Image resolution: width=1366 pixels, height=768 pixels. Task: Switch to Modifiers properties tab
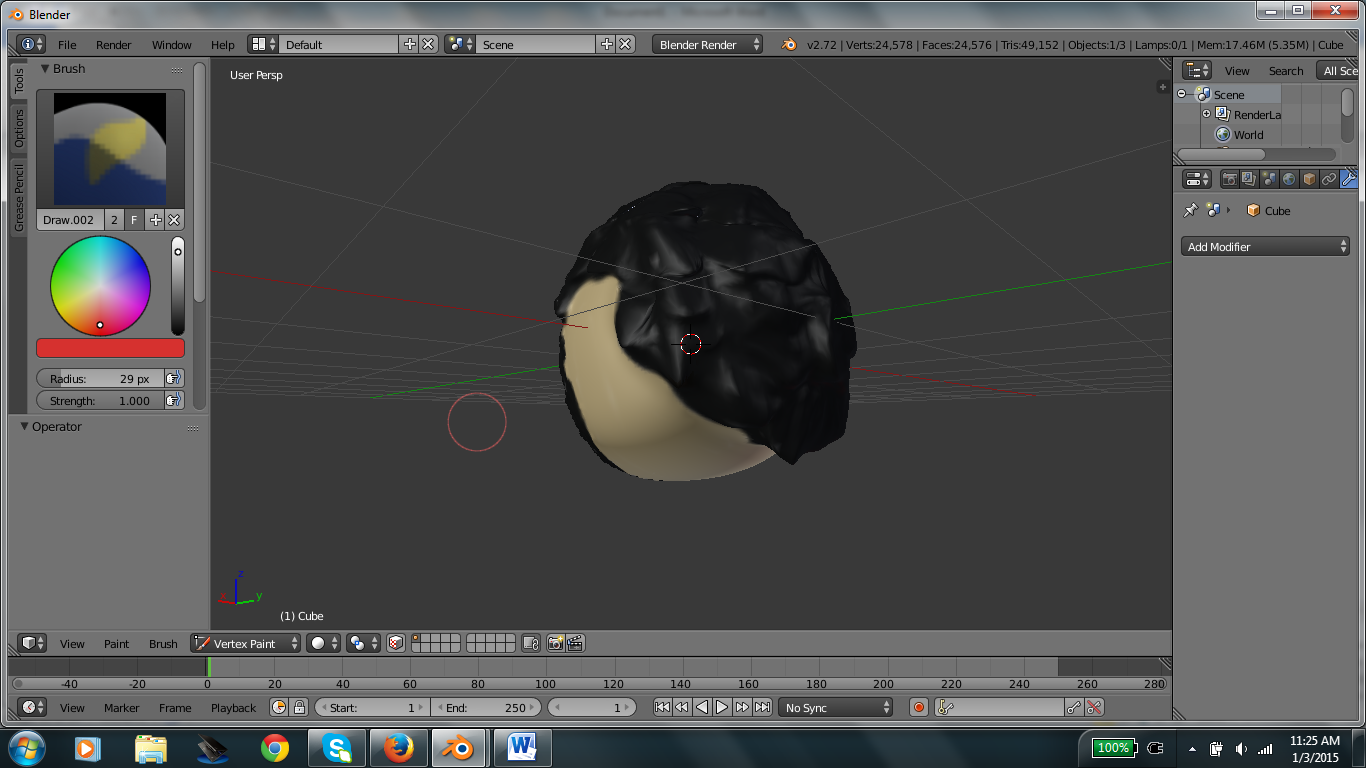[1348, 179]
